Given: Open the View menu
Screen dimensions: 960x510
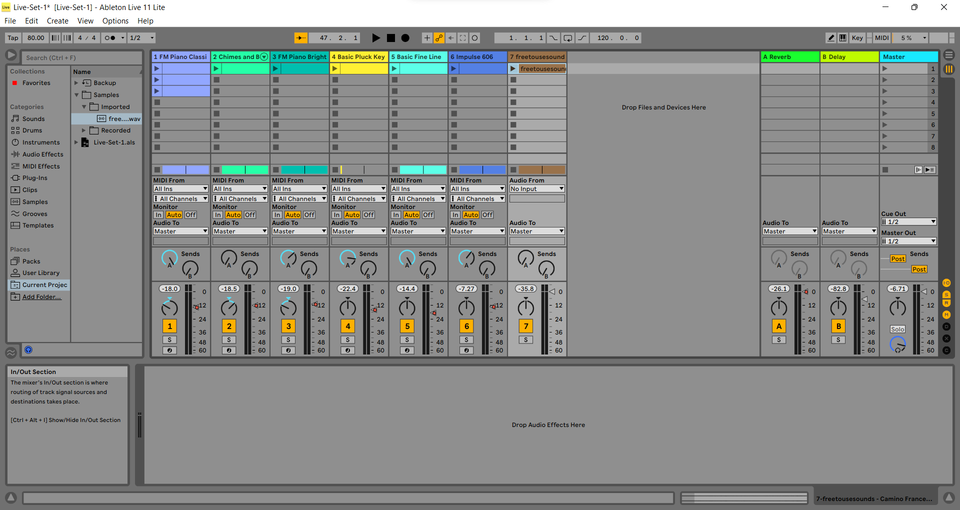Looking at the screenshot, I should click(85, 21).
